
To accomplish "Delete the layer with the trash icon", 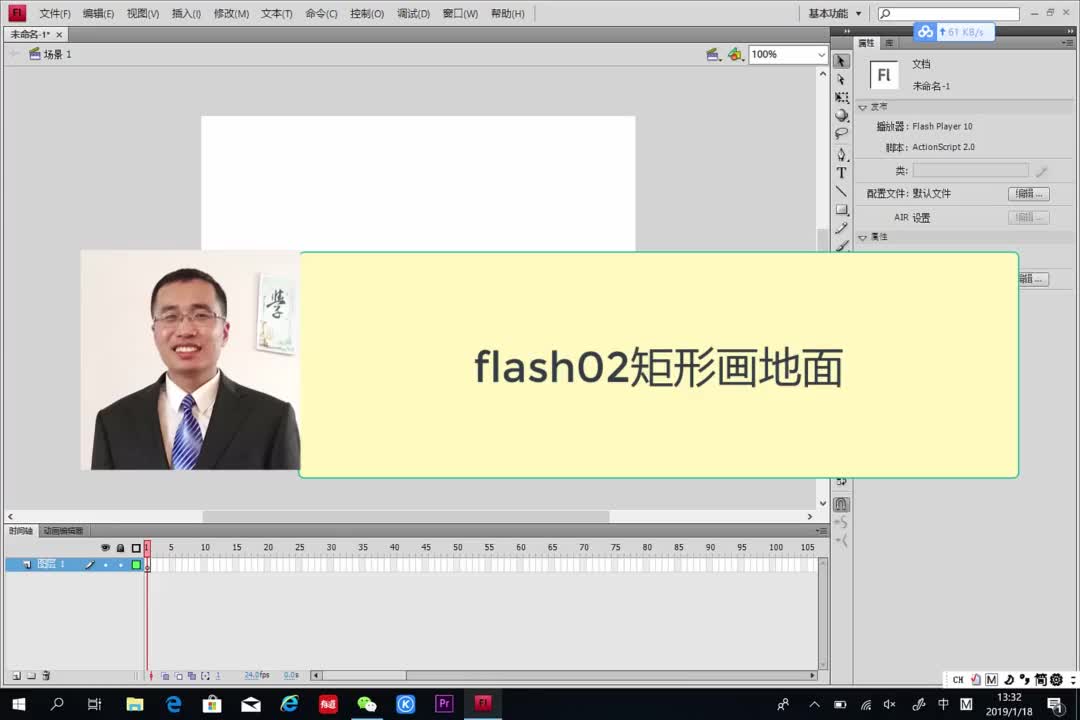I will [46, 675].
